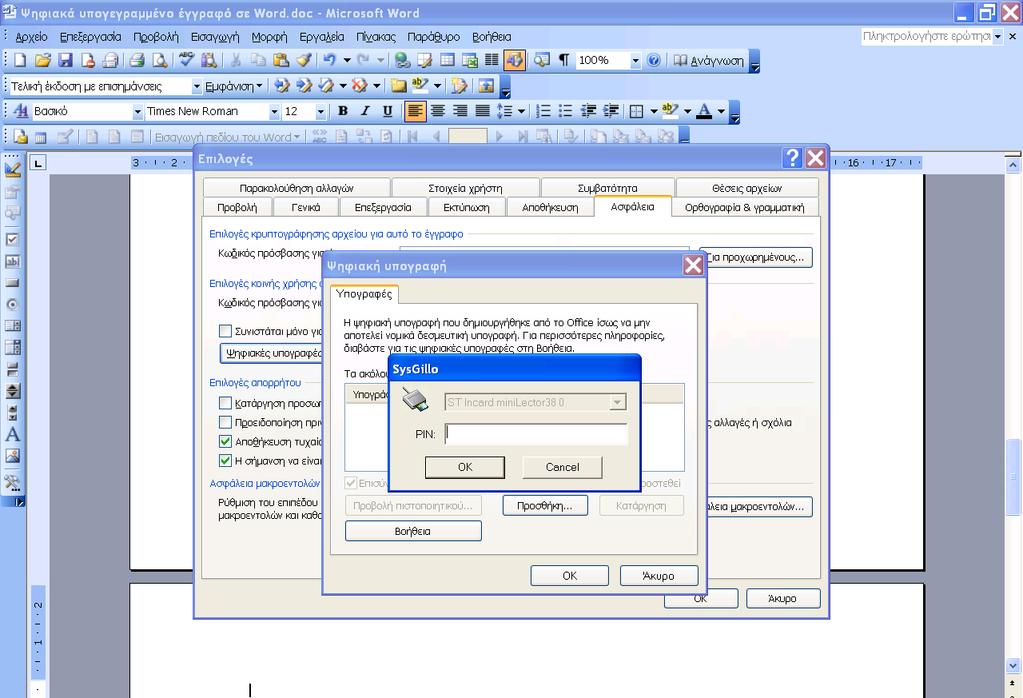Click the Ψηφιακές υπογραφές button
Viewport: 1023px width, 698px height.
pyautogui.click(x=271, y=354)
